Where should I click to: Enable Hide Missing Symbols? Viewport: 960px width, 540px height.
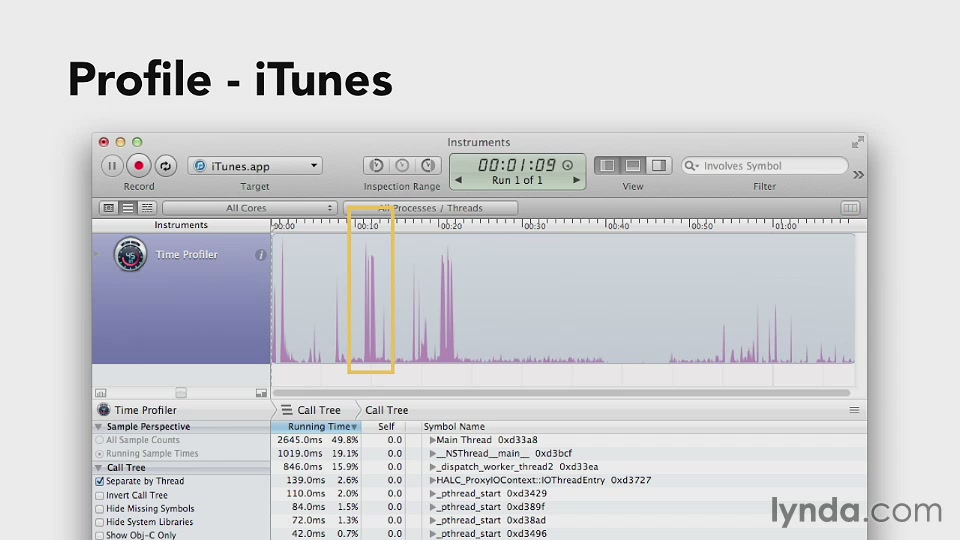(99, 509)
